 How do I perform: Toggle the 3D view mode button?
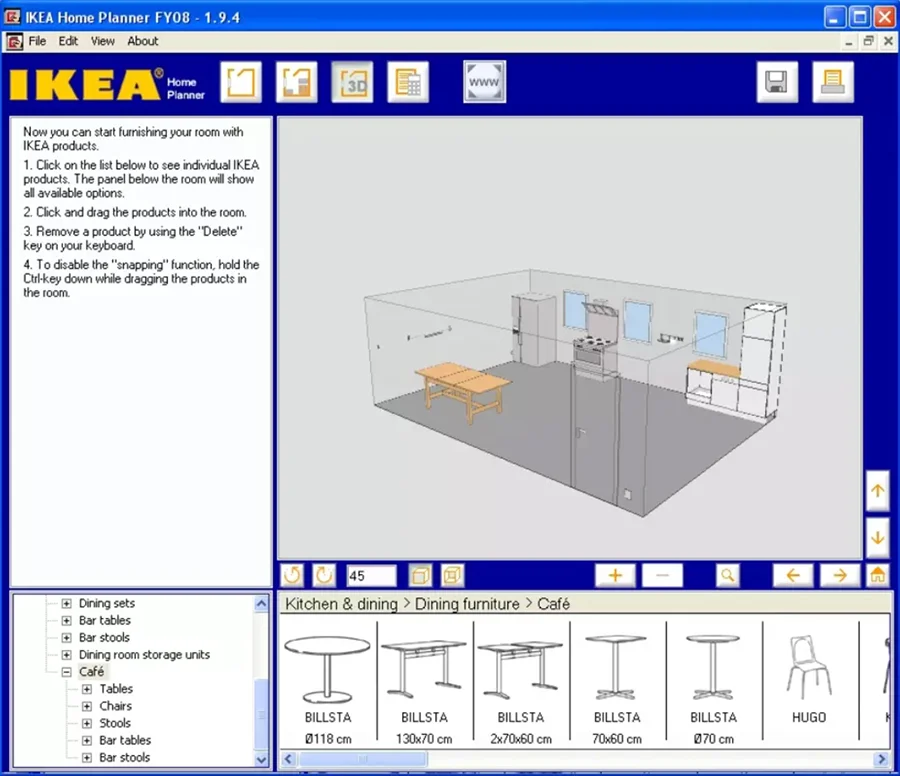[x=352, y=83]
